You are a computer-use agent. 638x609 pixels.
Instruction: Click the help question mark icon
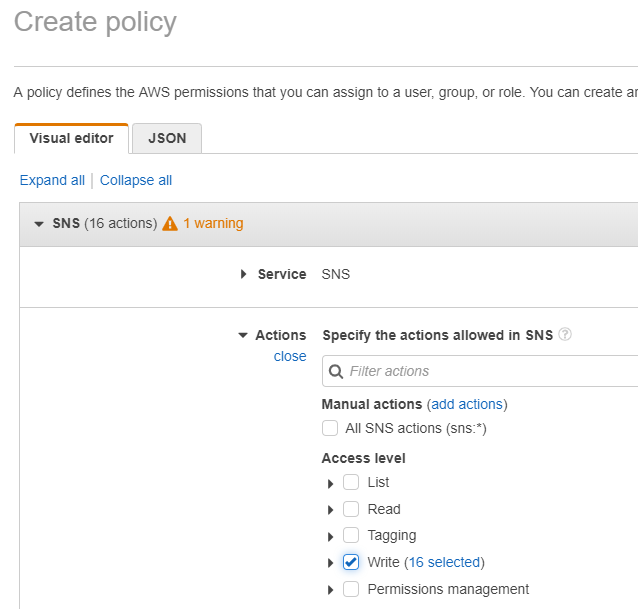[565, 334]
